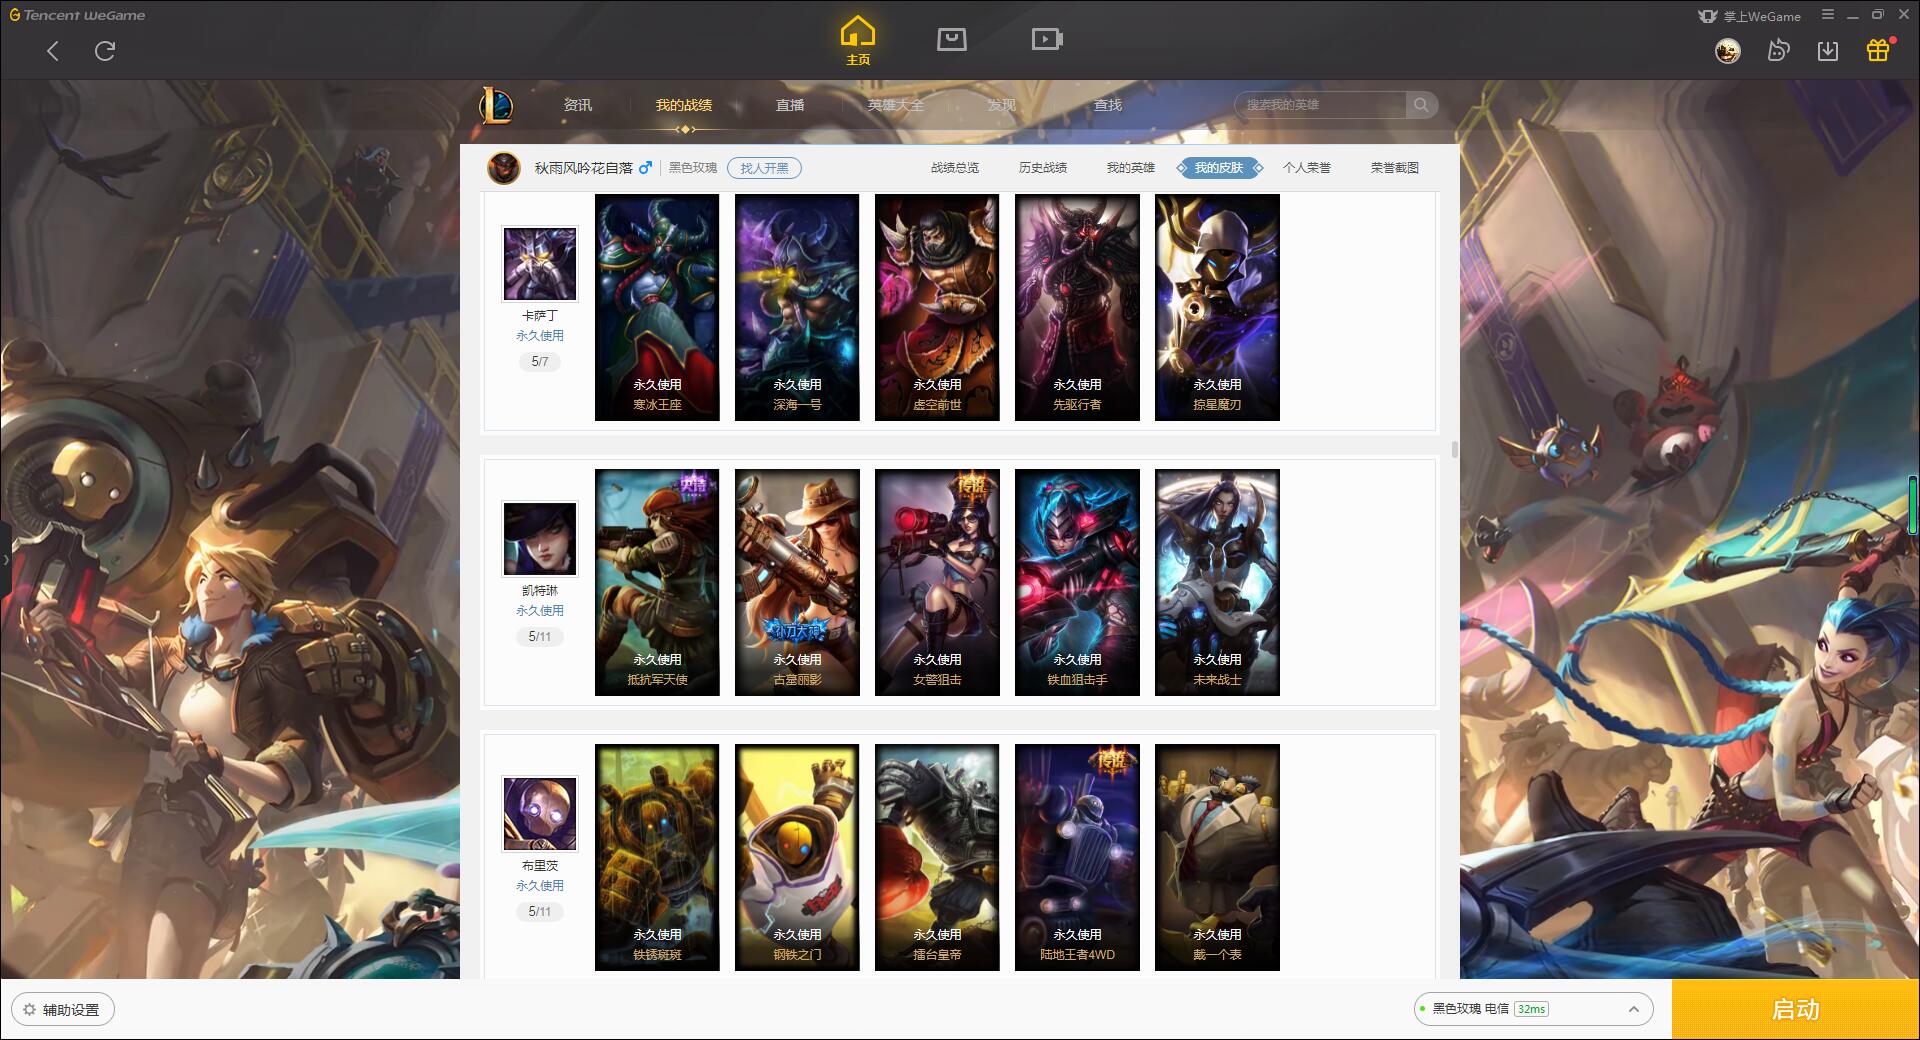Click 黑色玫瑰 server name by username
This screenshot has height=1040, width=1920.
pyautogui.click(x=693, y=168)
